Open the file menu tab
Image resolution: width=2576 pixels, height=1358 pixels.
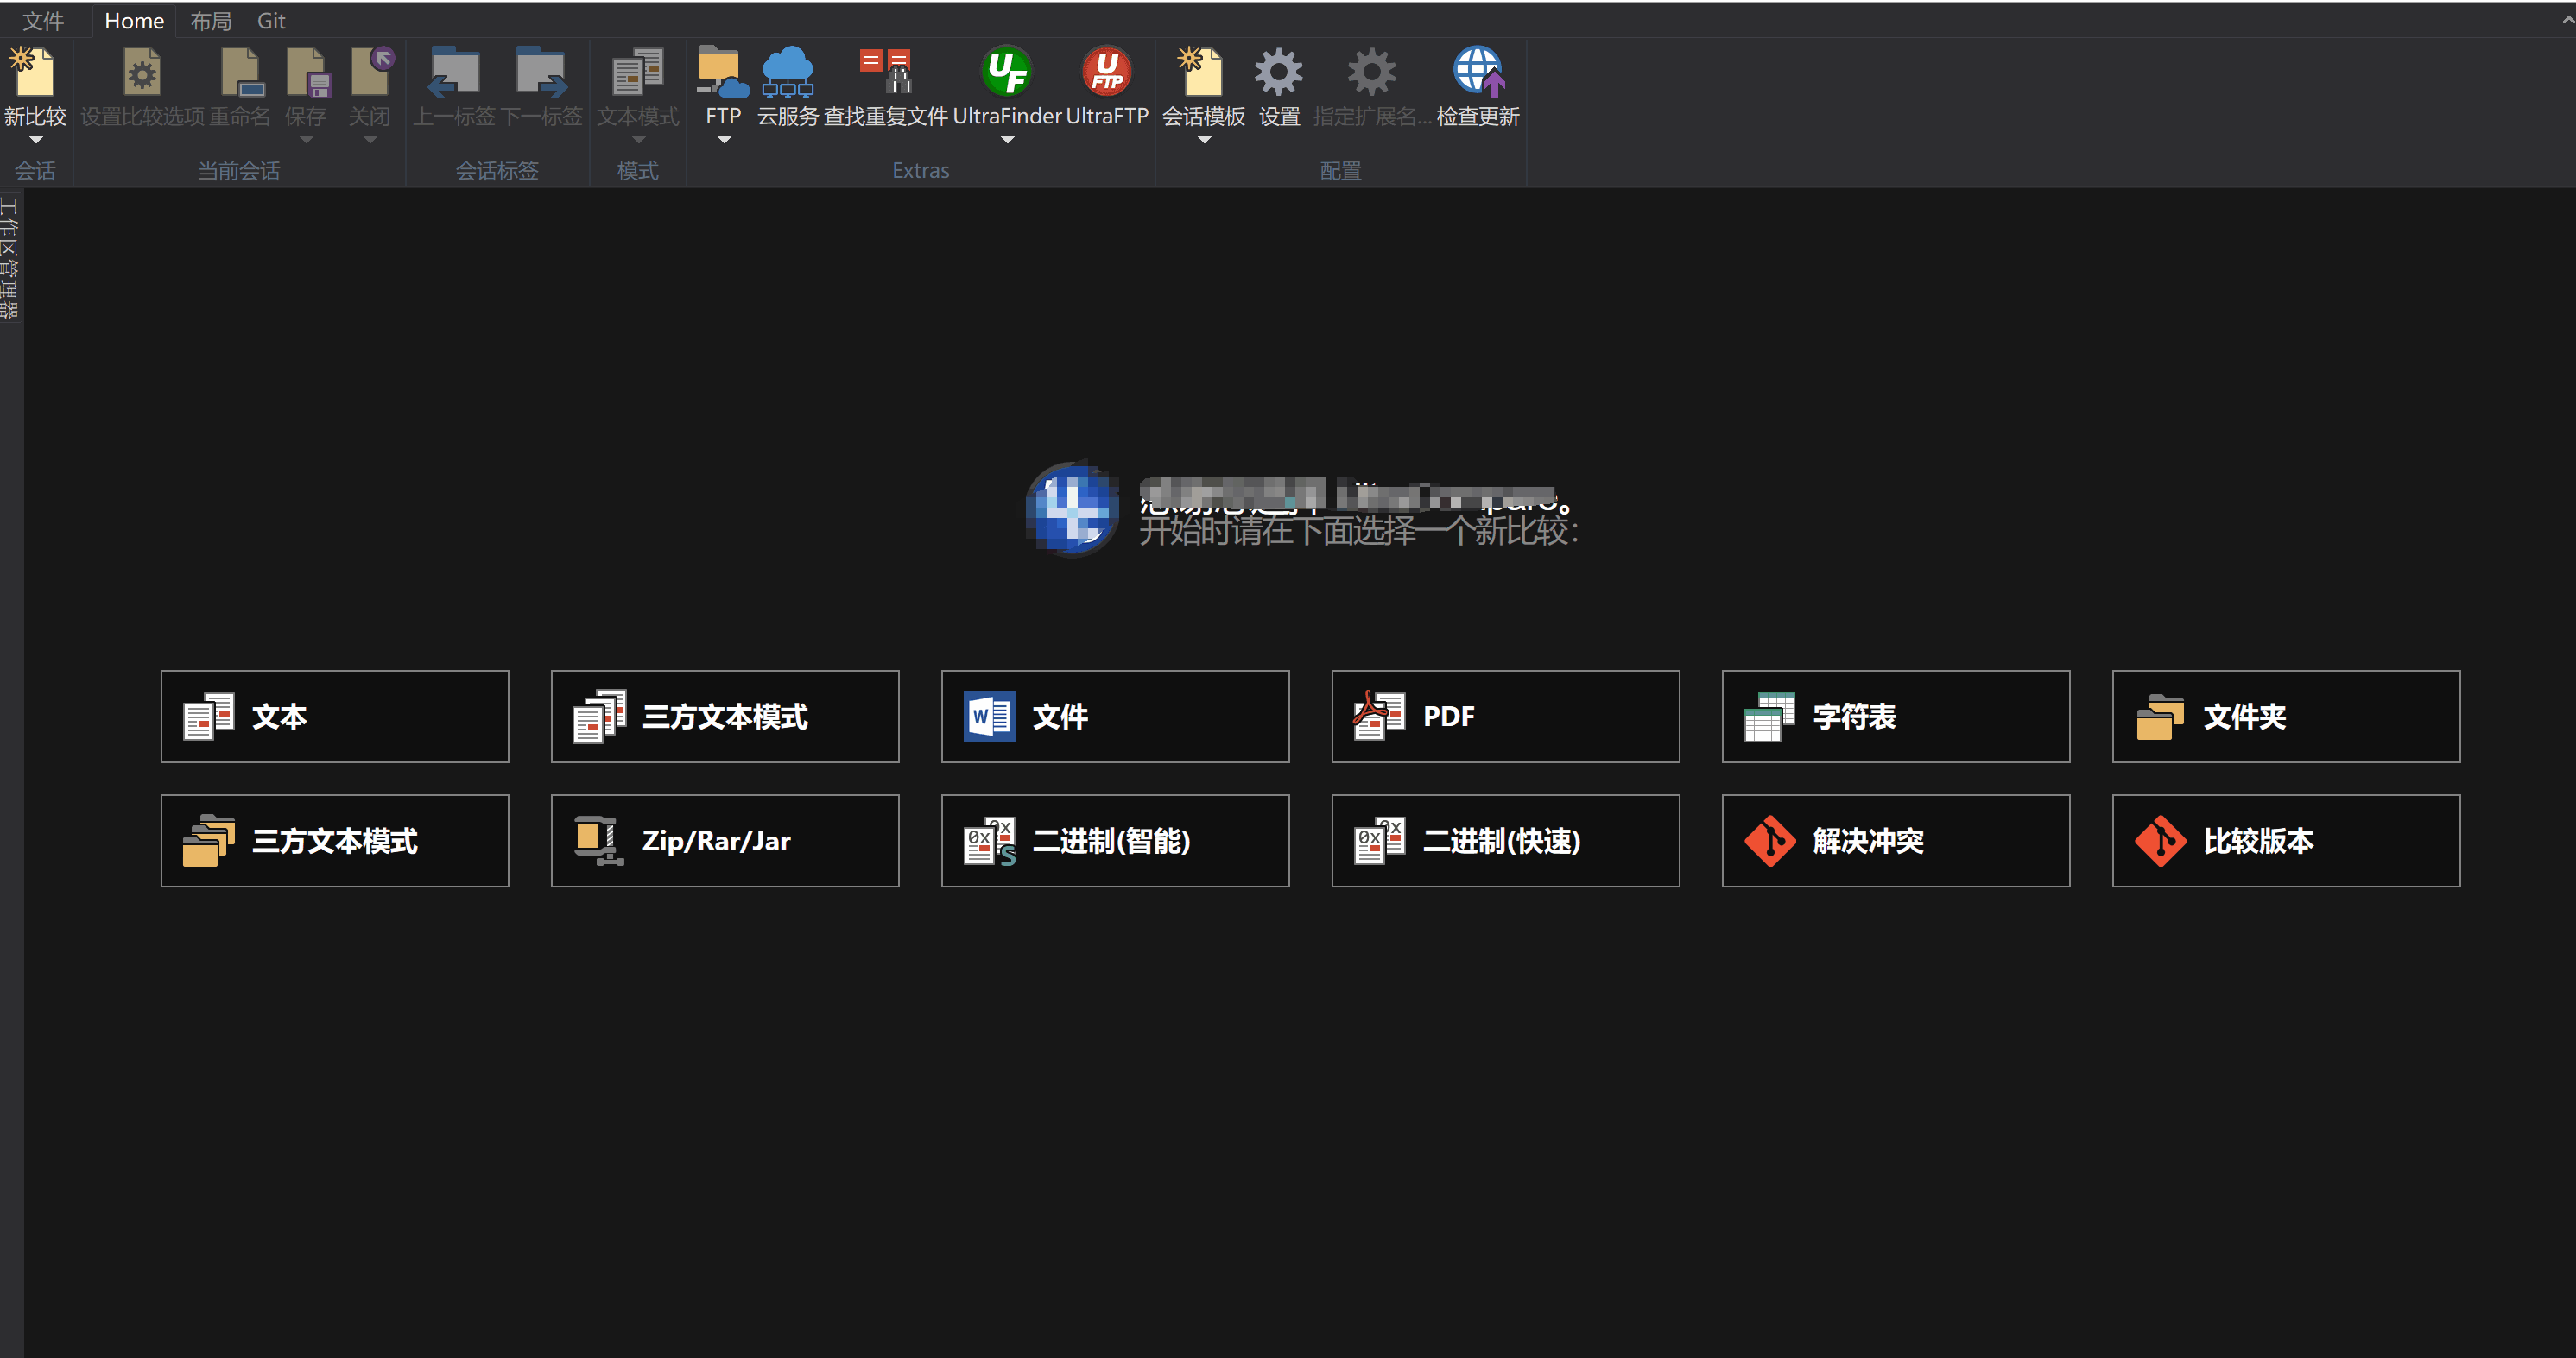point(43,21)
